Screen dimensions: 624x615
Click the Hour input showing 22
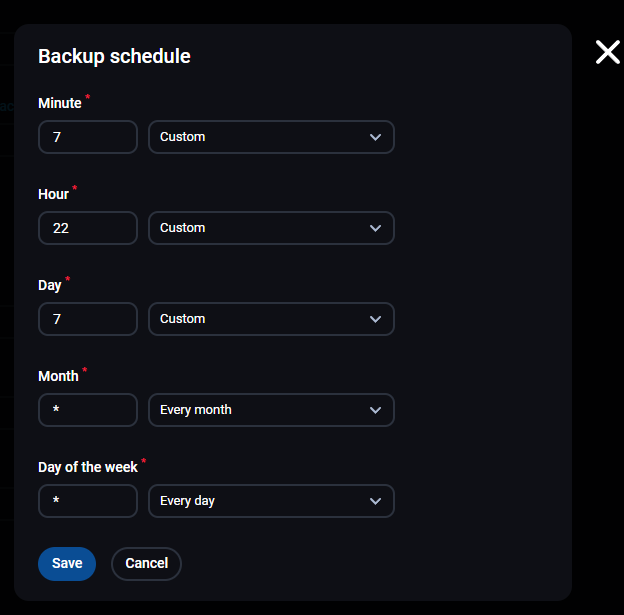click(x=88, y=228)
